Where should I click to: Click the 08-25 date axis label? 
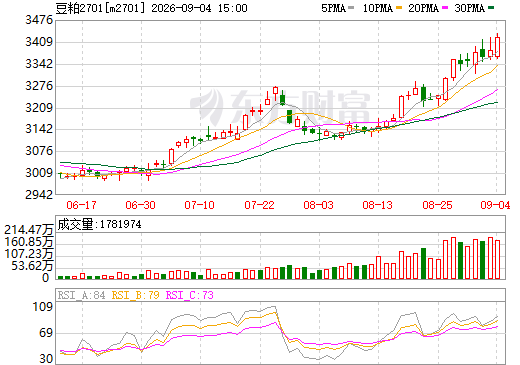click(437, 205)
